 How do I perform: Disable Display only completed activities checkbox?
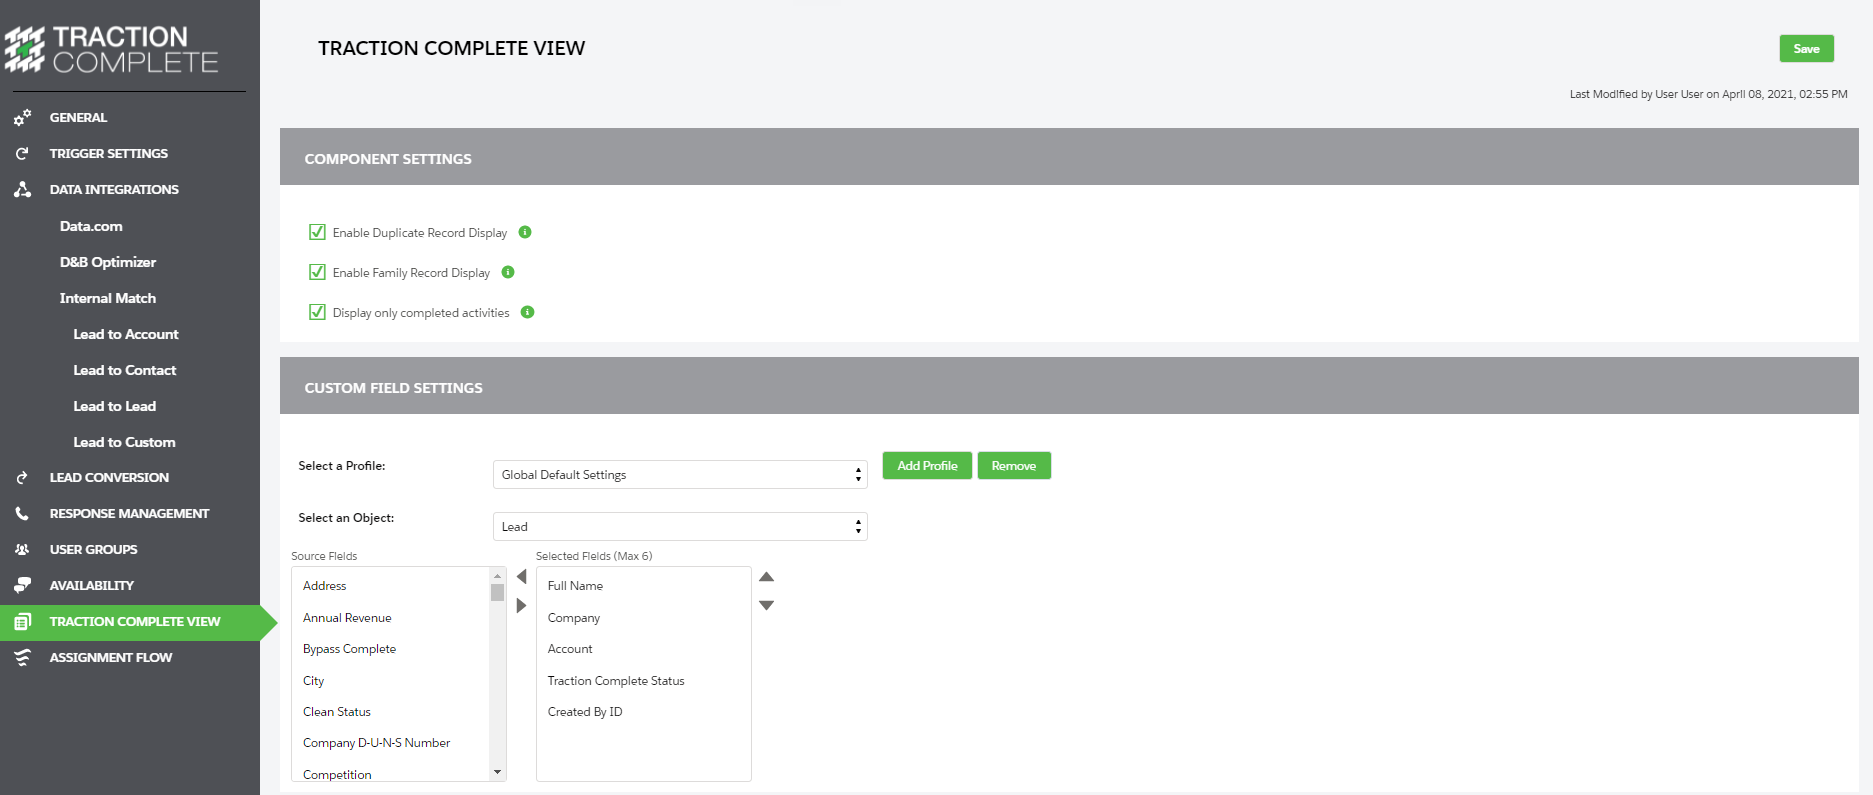(317, 312)
